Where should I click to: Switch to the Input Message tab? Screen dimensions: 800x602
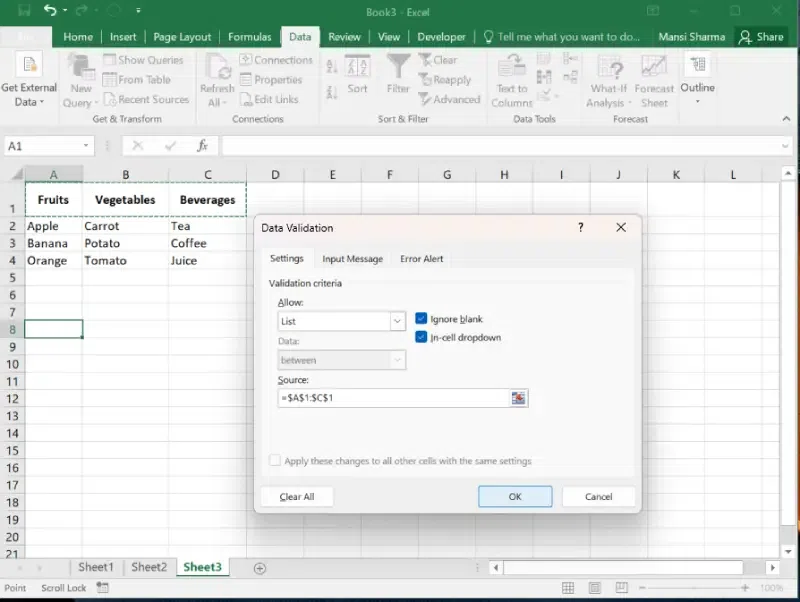[352, 259]
